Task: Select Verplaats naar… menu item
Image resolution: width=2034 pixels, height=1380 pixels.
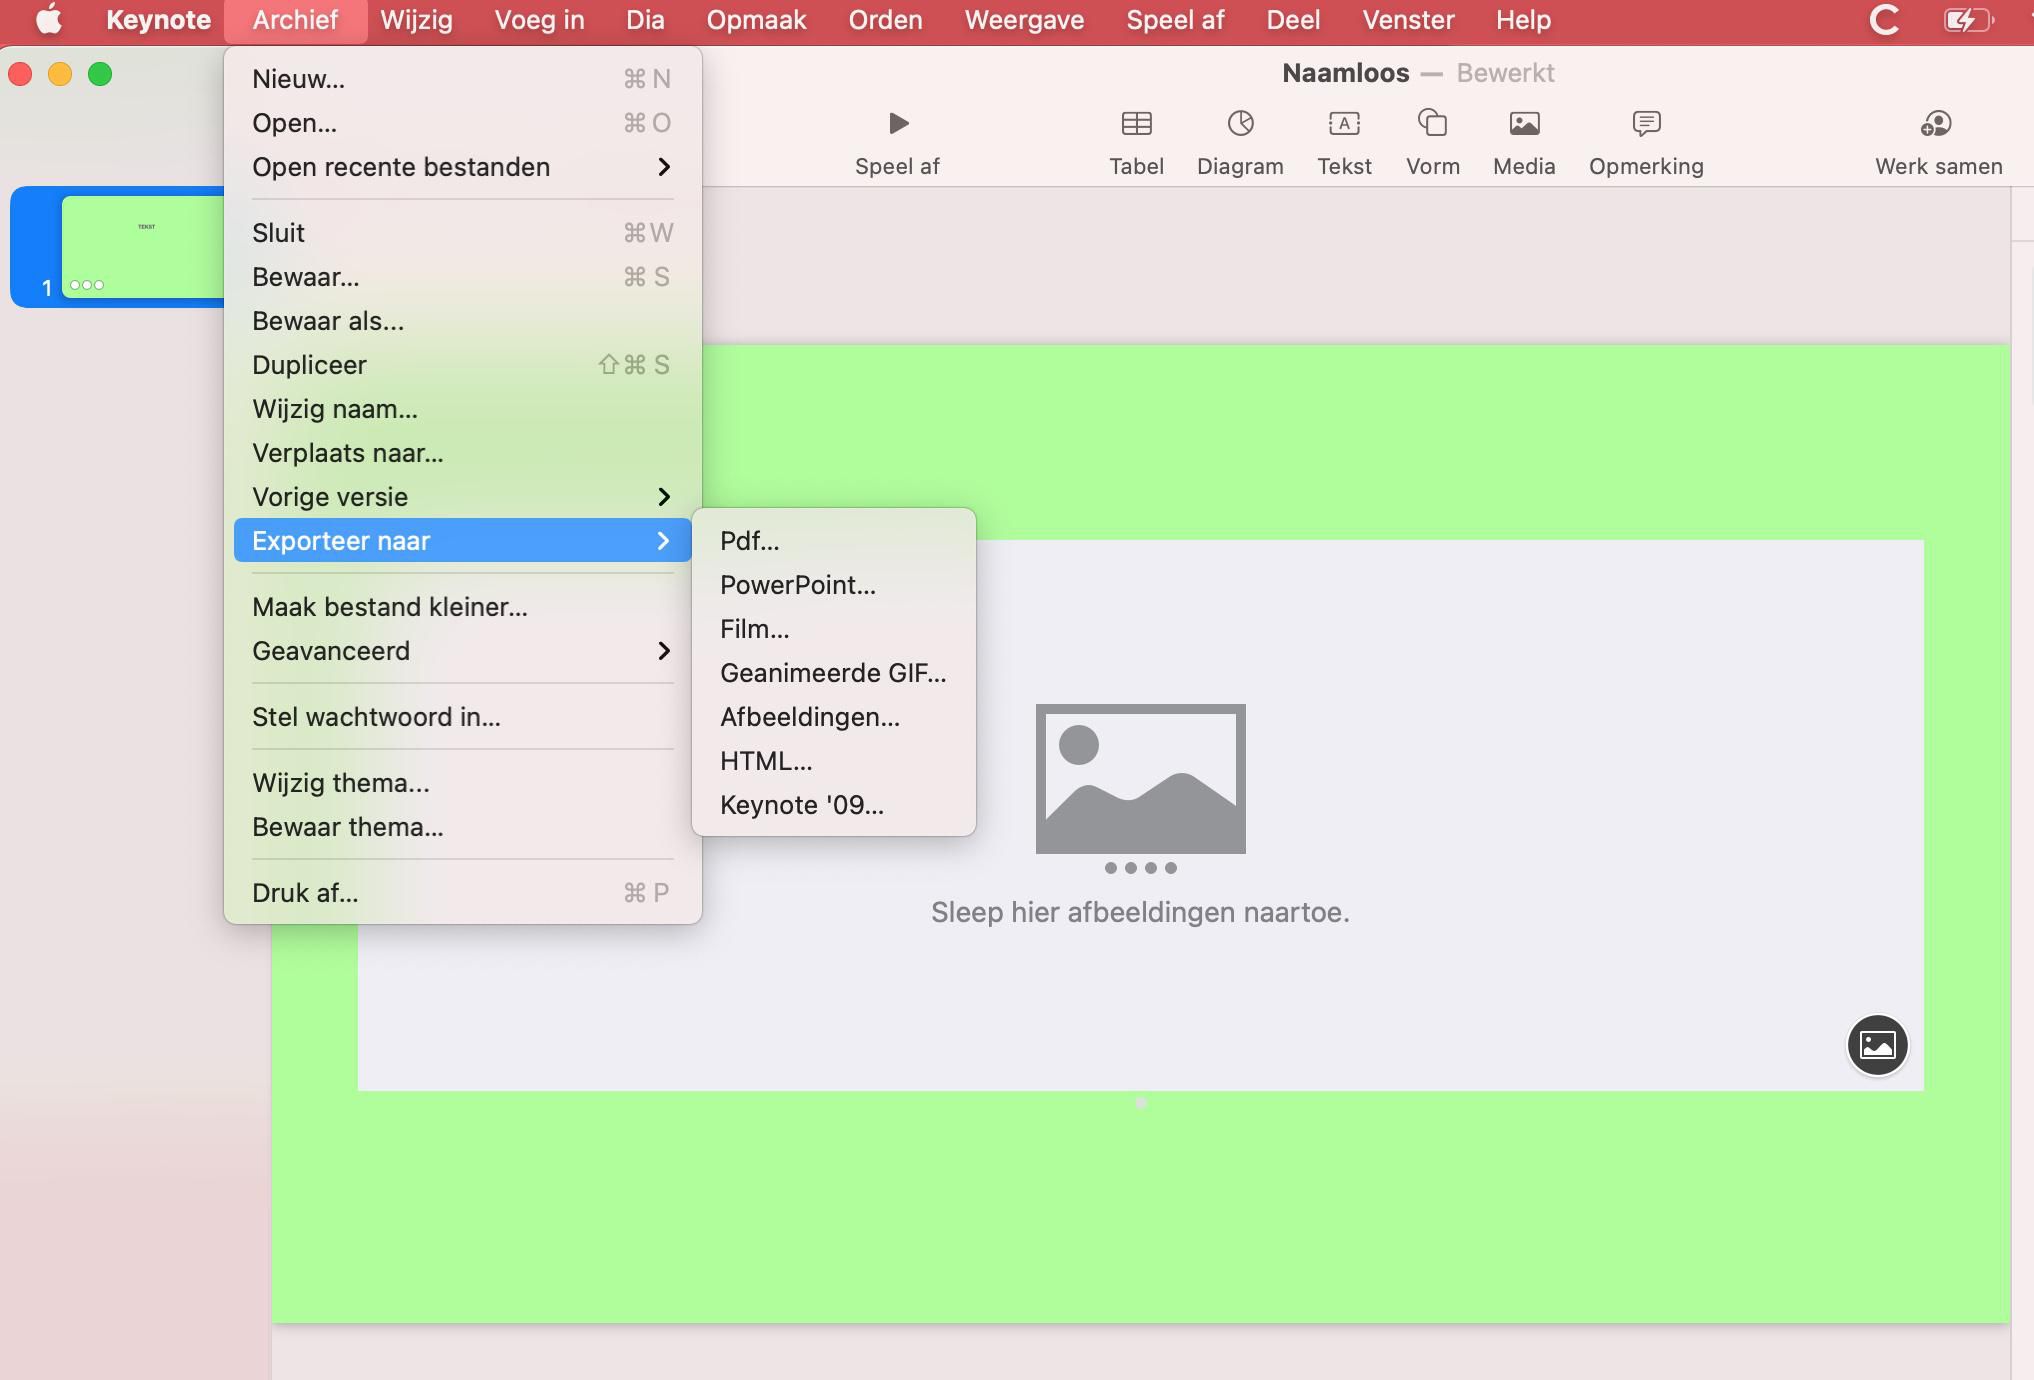Action: pos(462,453)
